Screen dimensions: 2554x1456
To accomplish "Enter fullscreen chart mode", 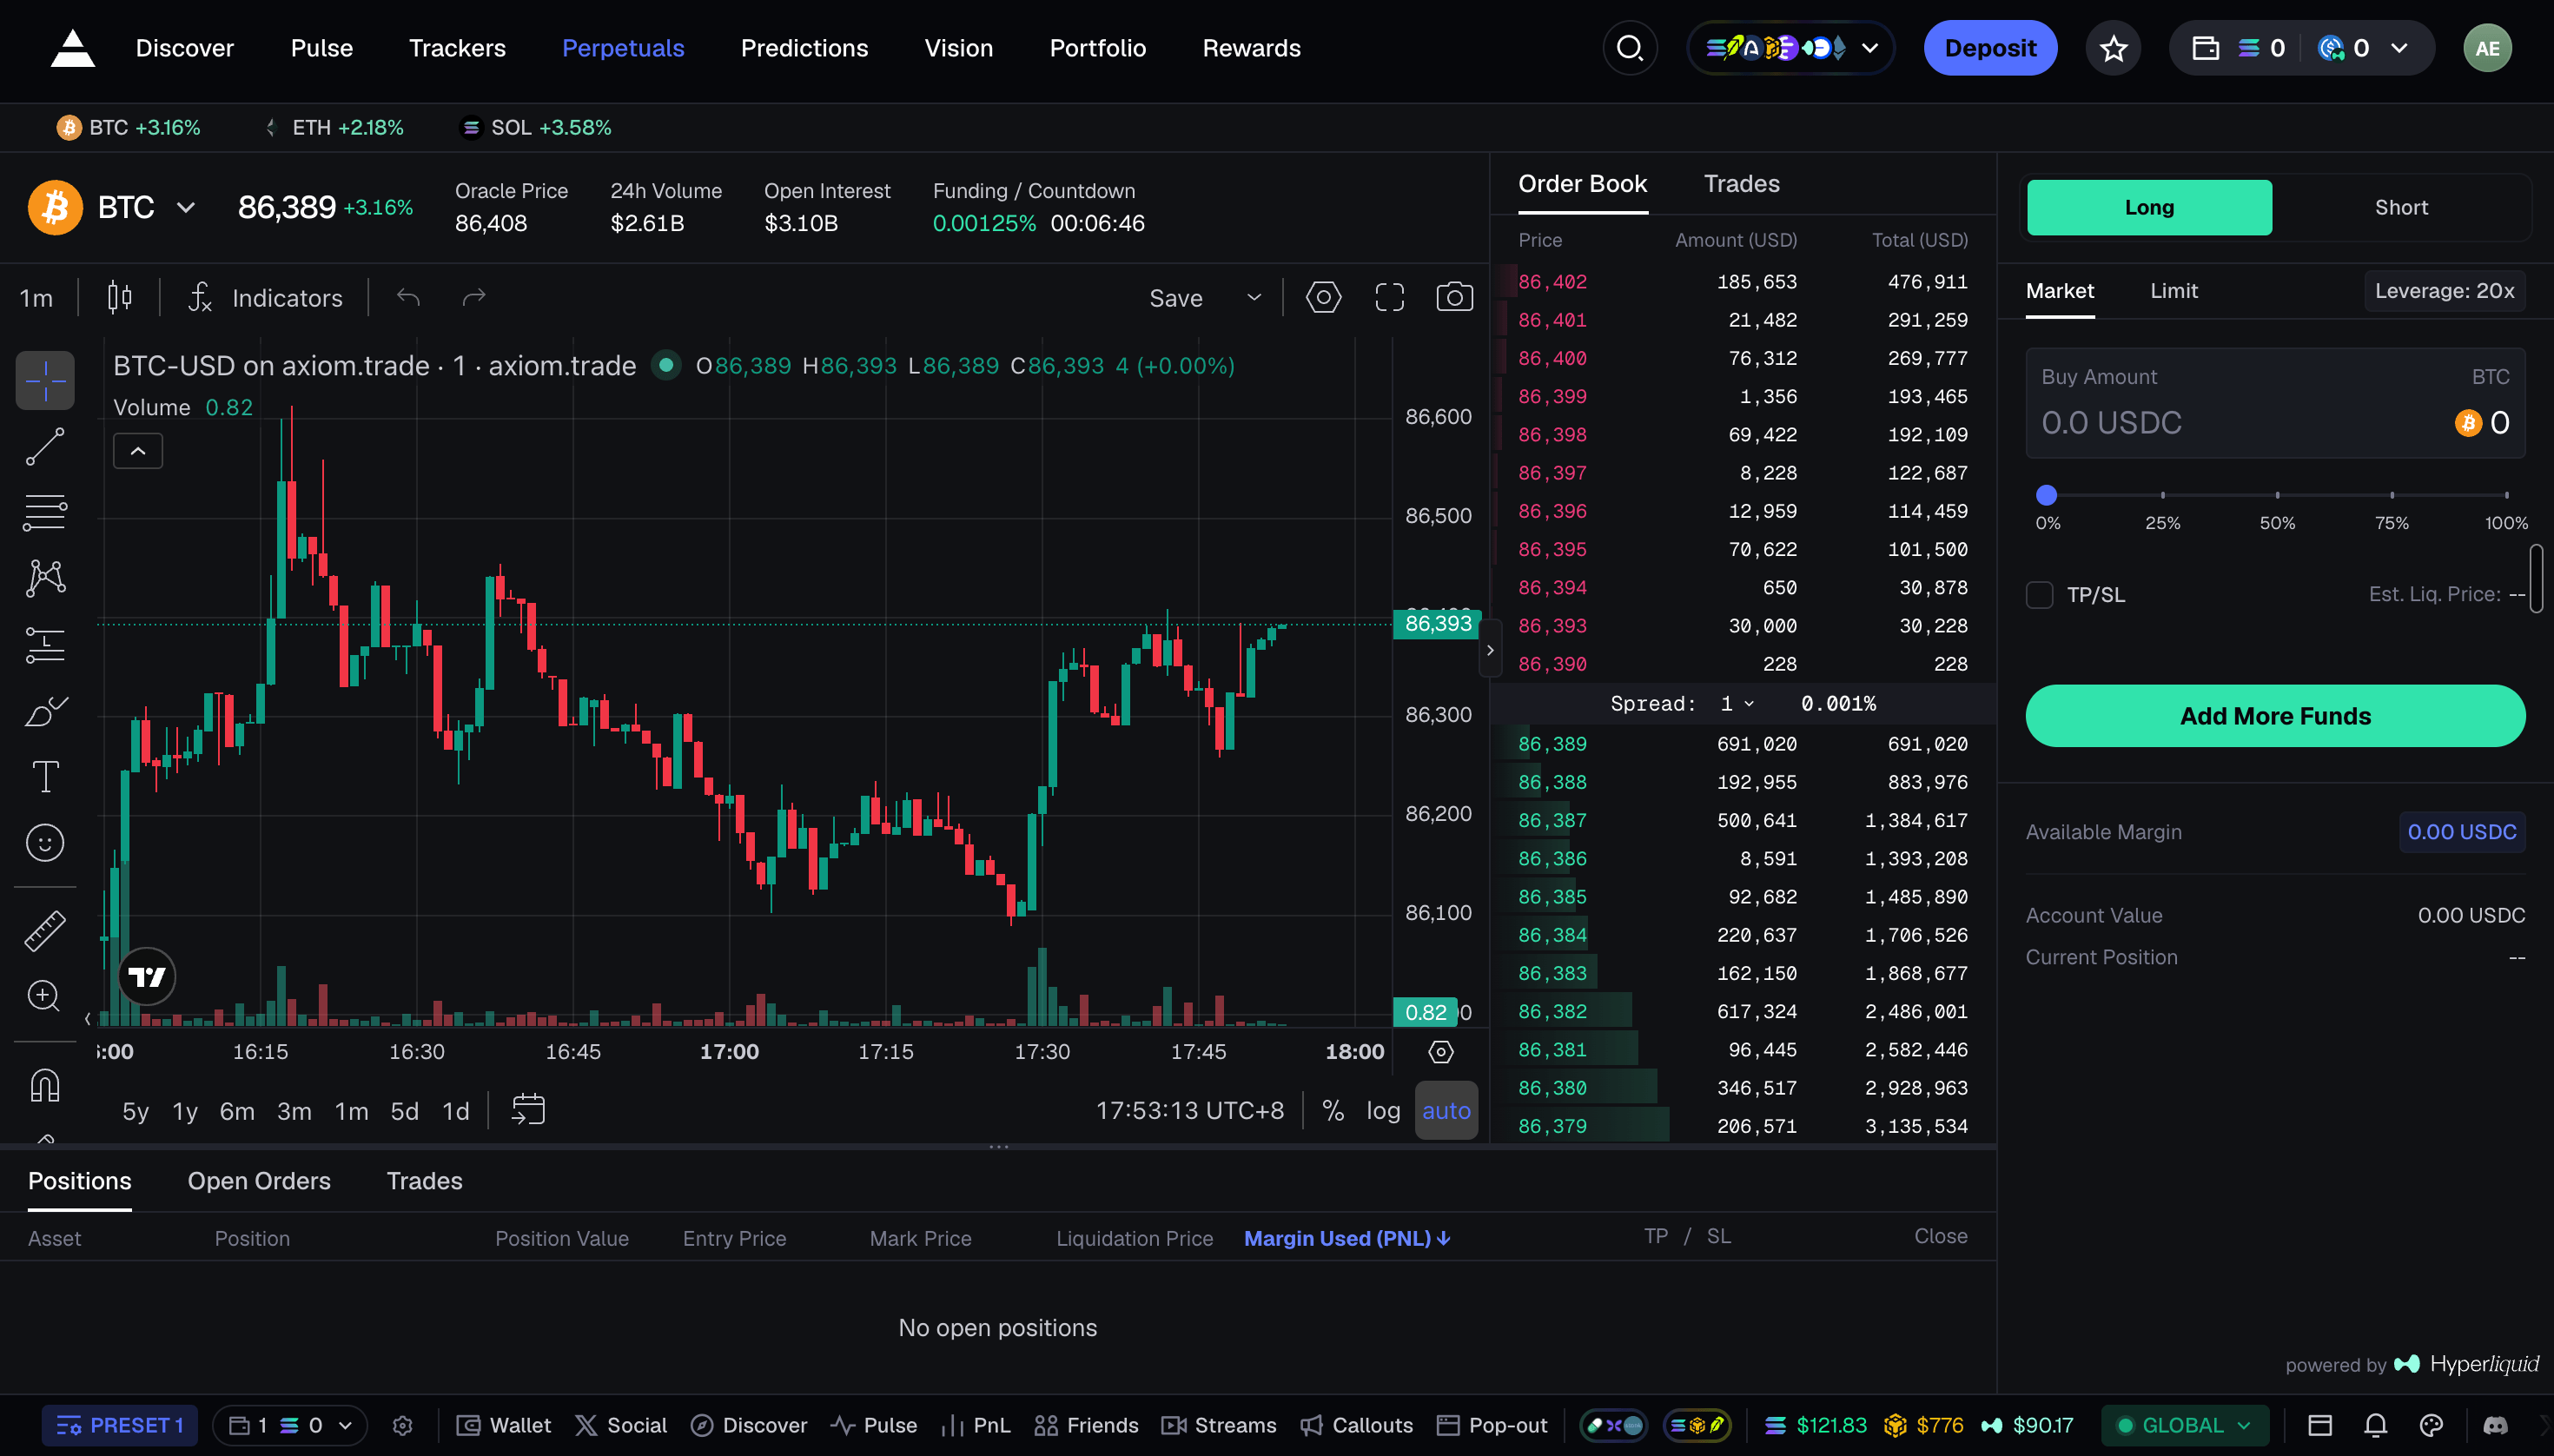I will [1390, 297].
